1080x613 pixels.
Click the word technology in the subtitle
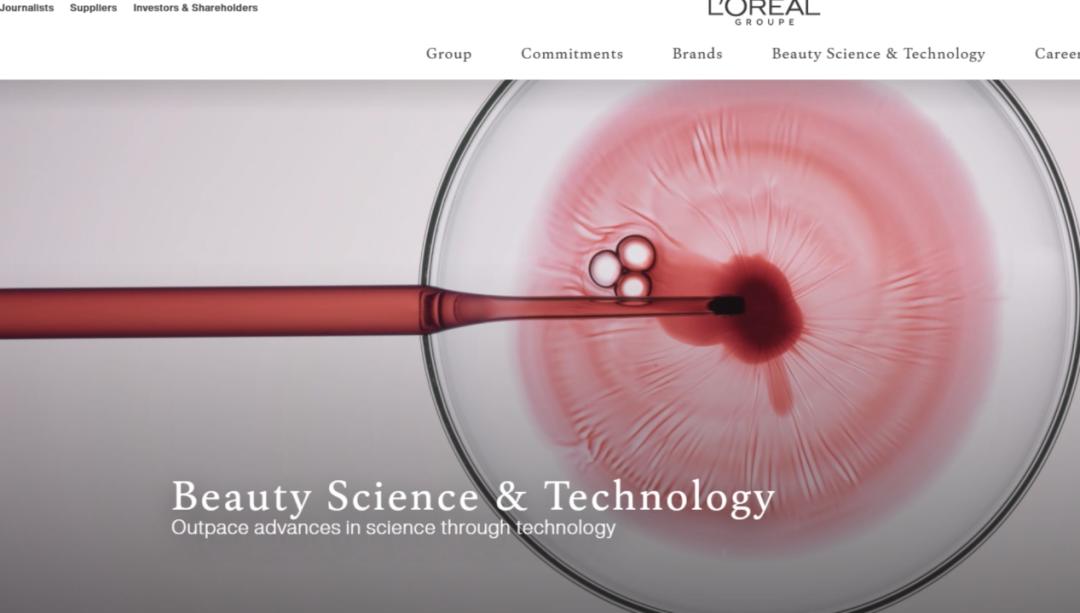[565, 528]
